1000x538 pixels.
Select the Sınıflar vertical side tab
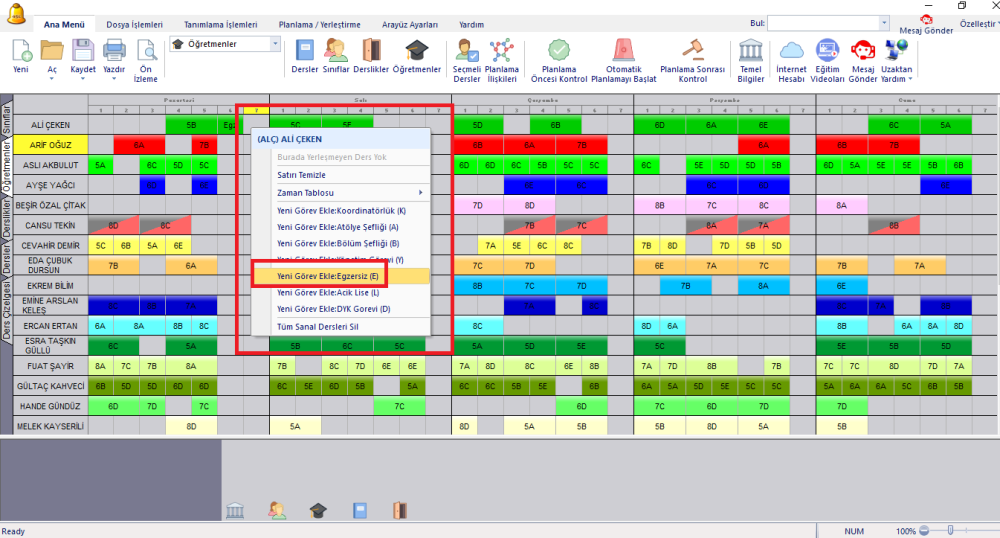[6, 118]
